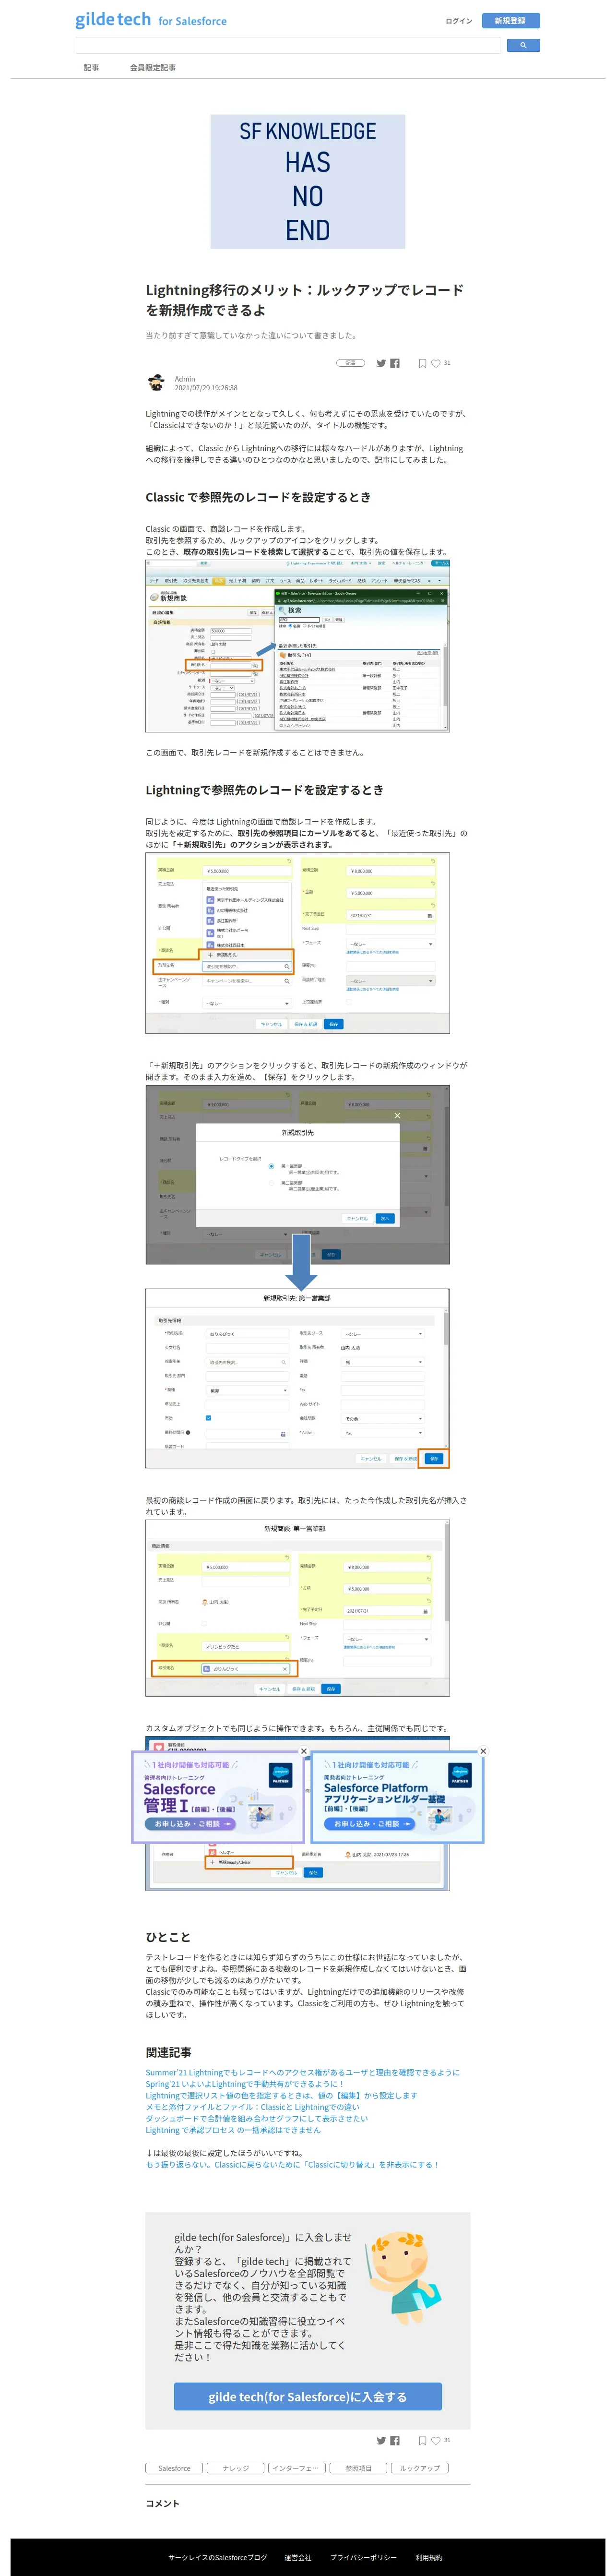Select the ルックアップ tag
Viewport: 616px width, 2576px height.
420,2468
